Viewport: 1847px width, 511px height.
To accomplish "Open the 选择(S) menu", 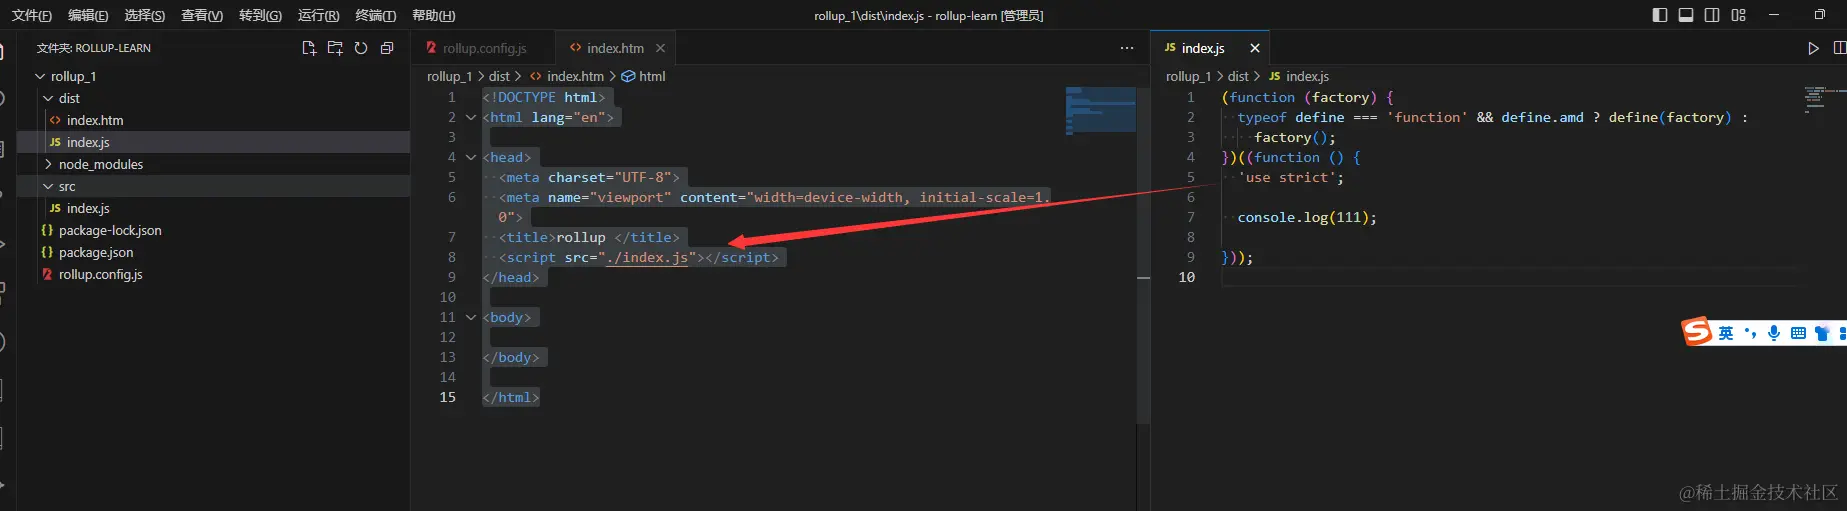I will (145, 15).
